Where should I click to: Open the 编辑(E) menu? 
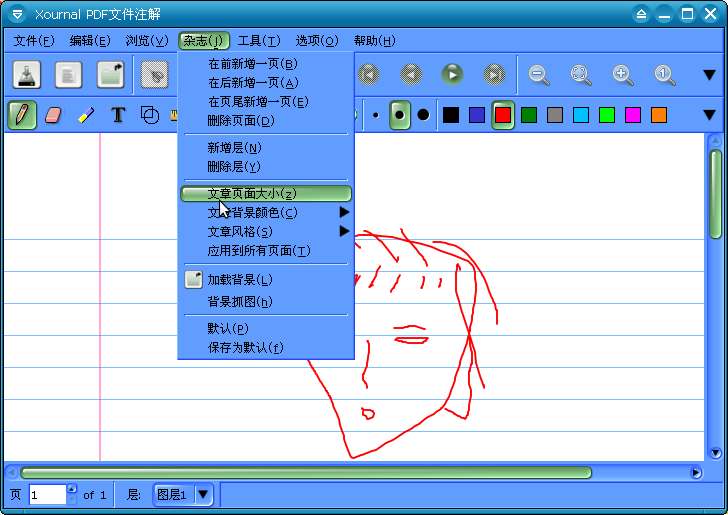(90, 41)
